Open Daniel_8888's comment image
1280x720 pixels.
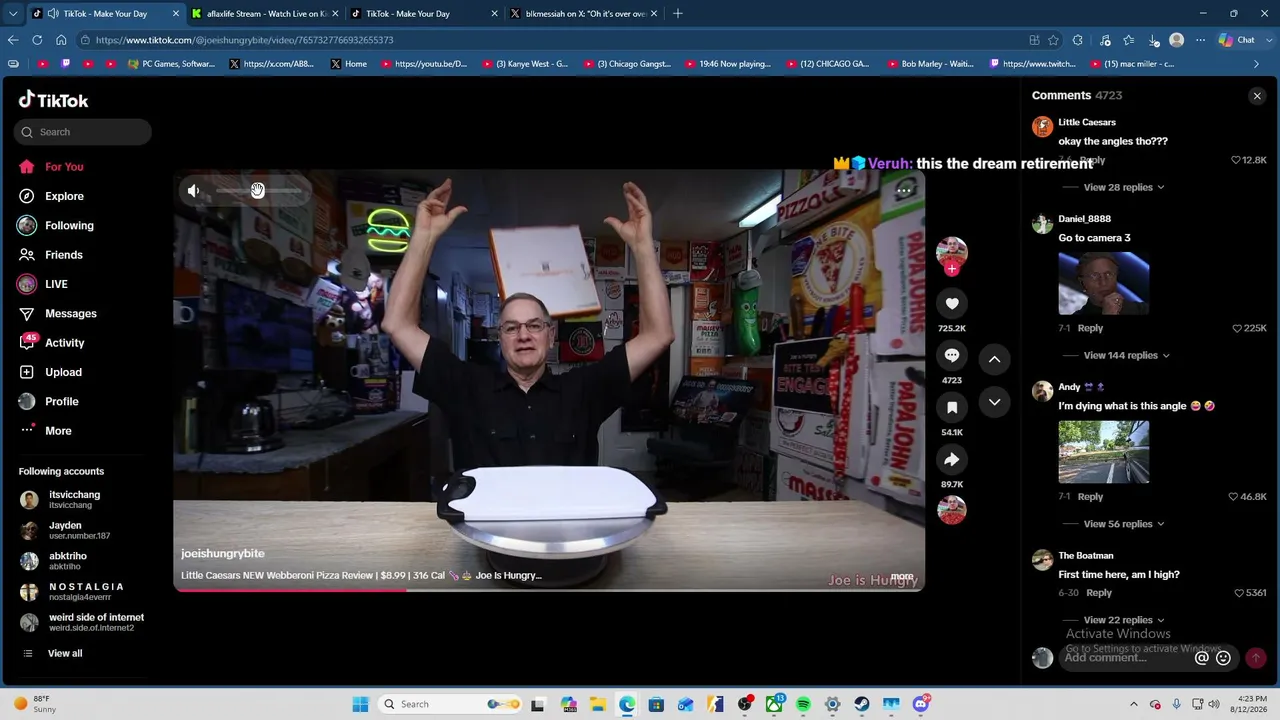(1103, 283)
